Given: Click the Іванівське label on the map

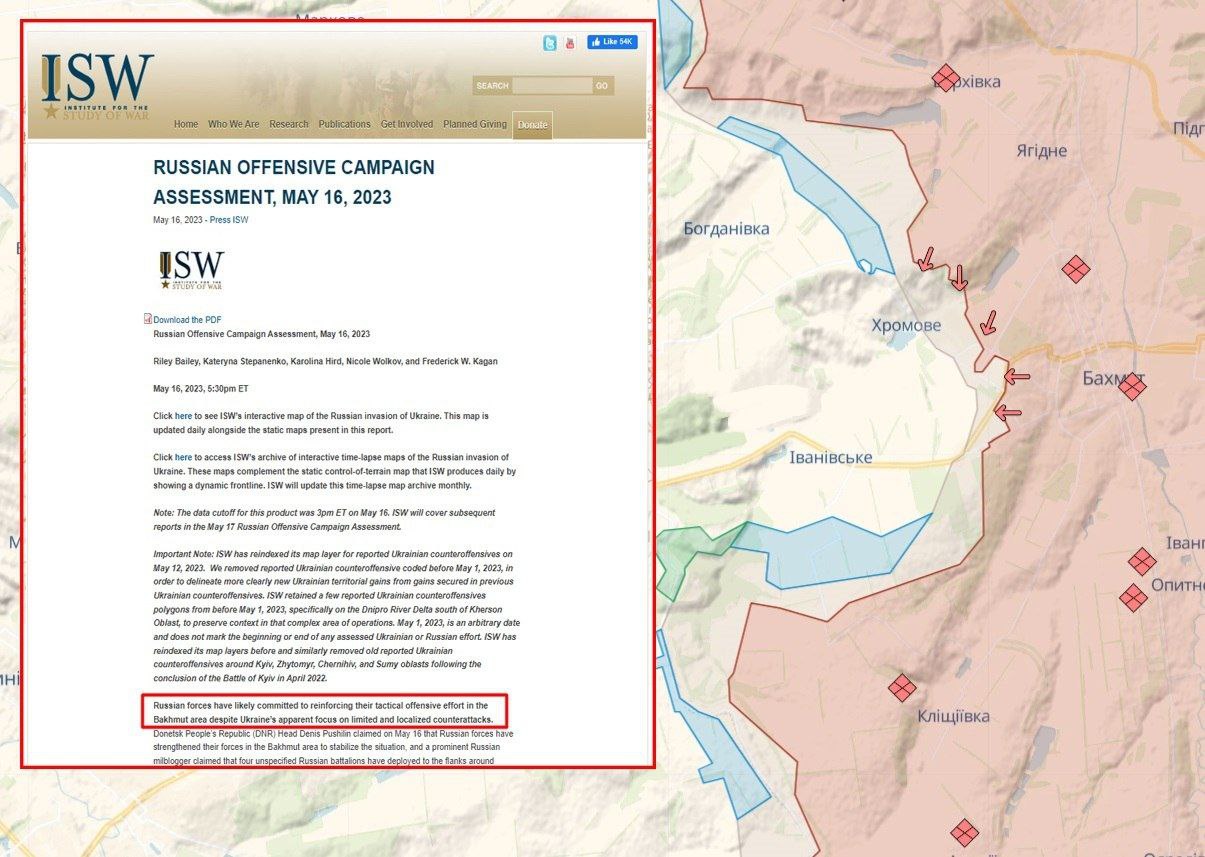Looking at the screenshot, I should pyautogui.click(x=831, y=458).
